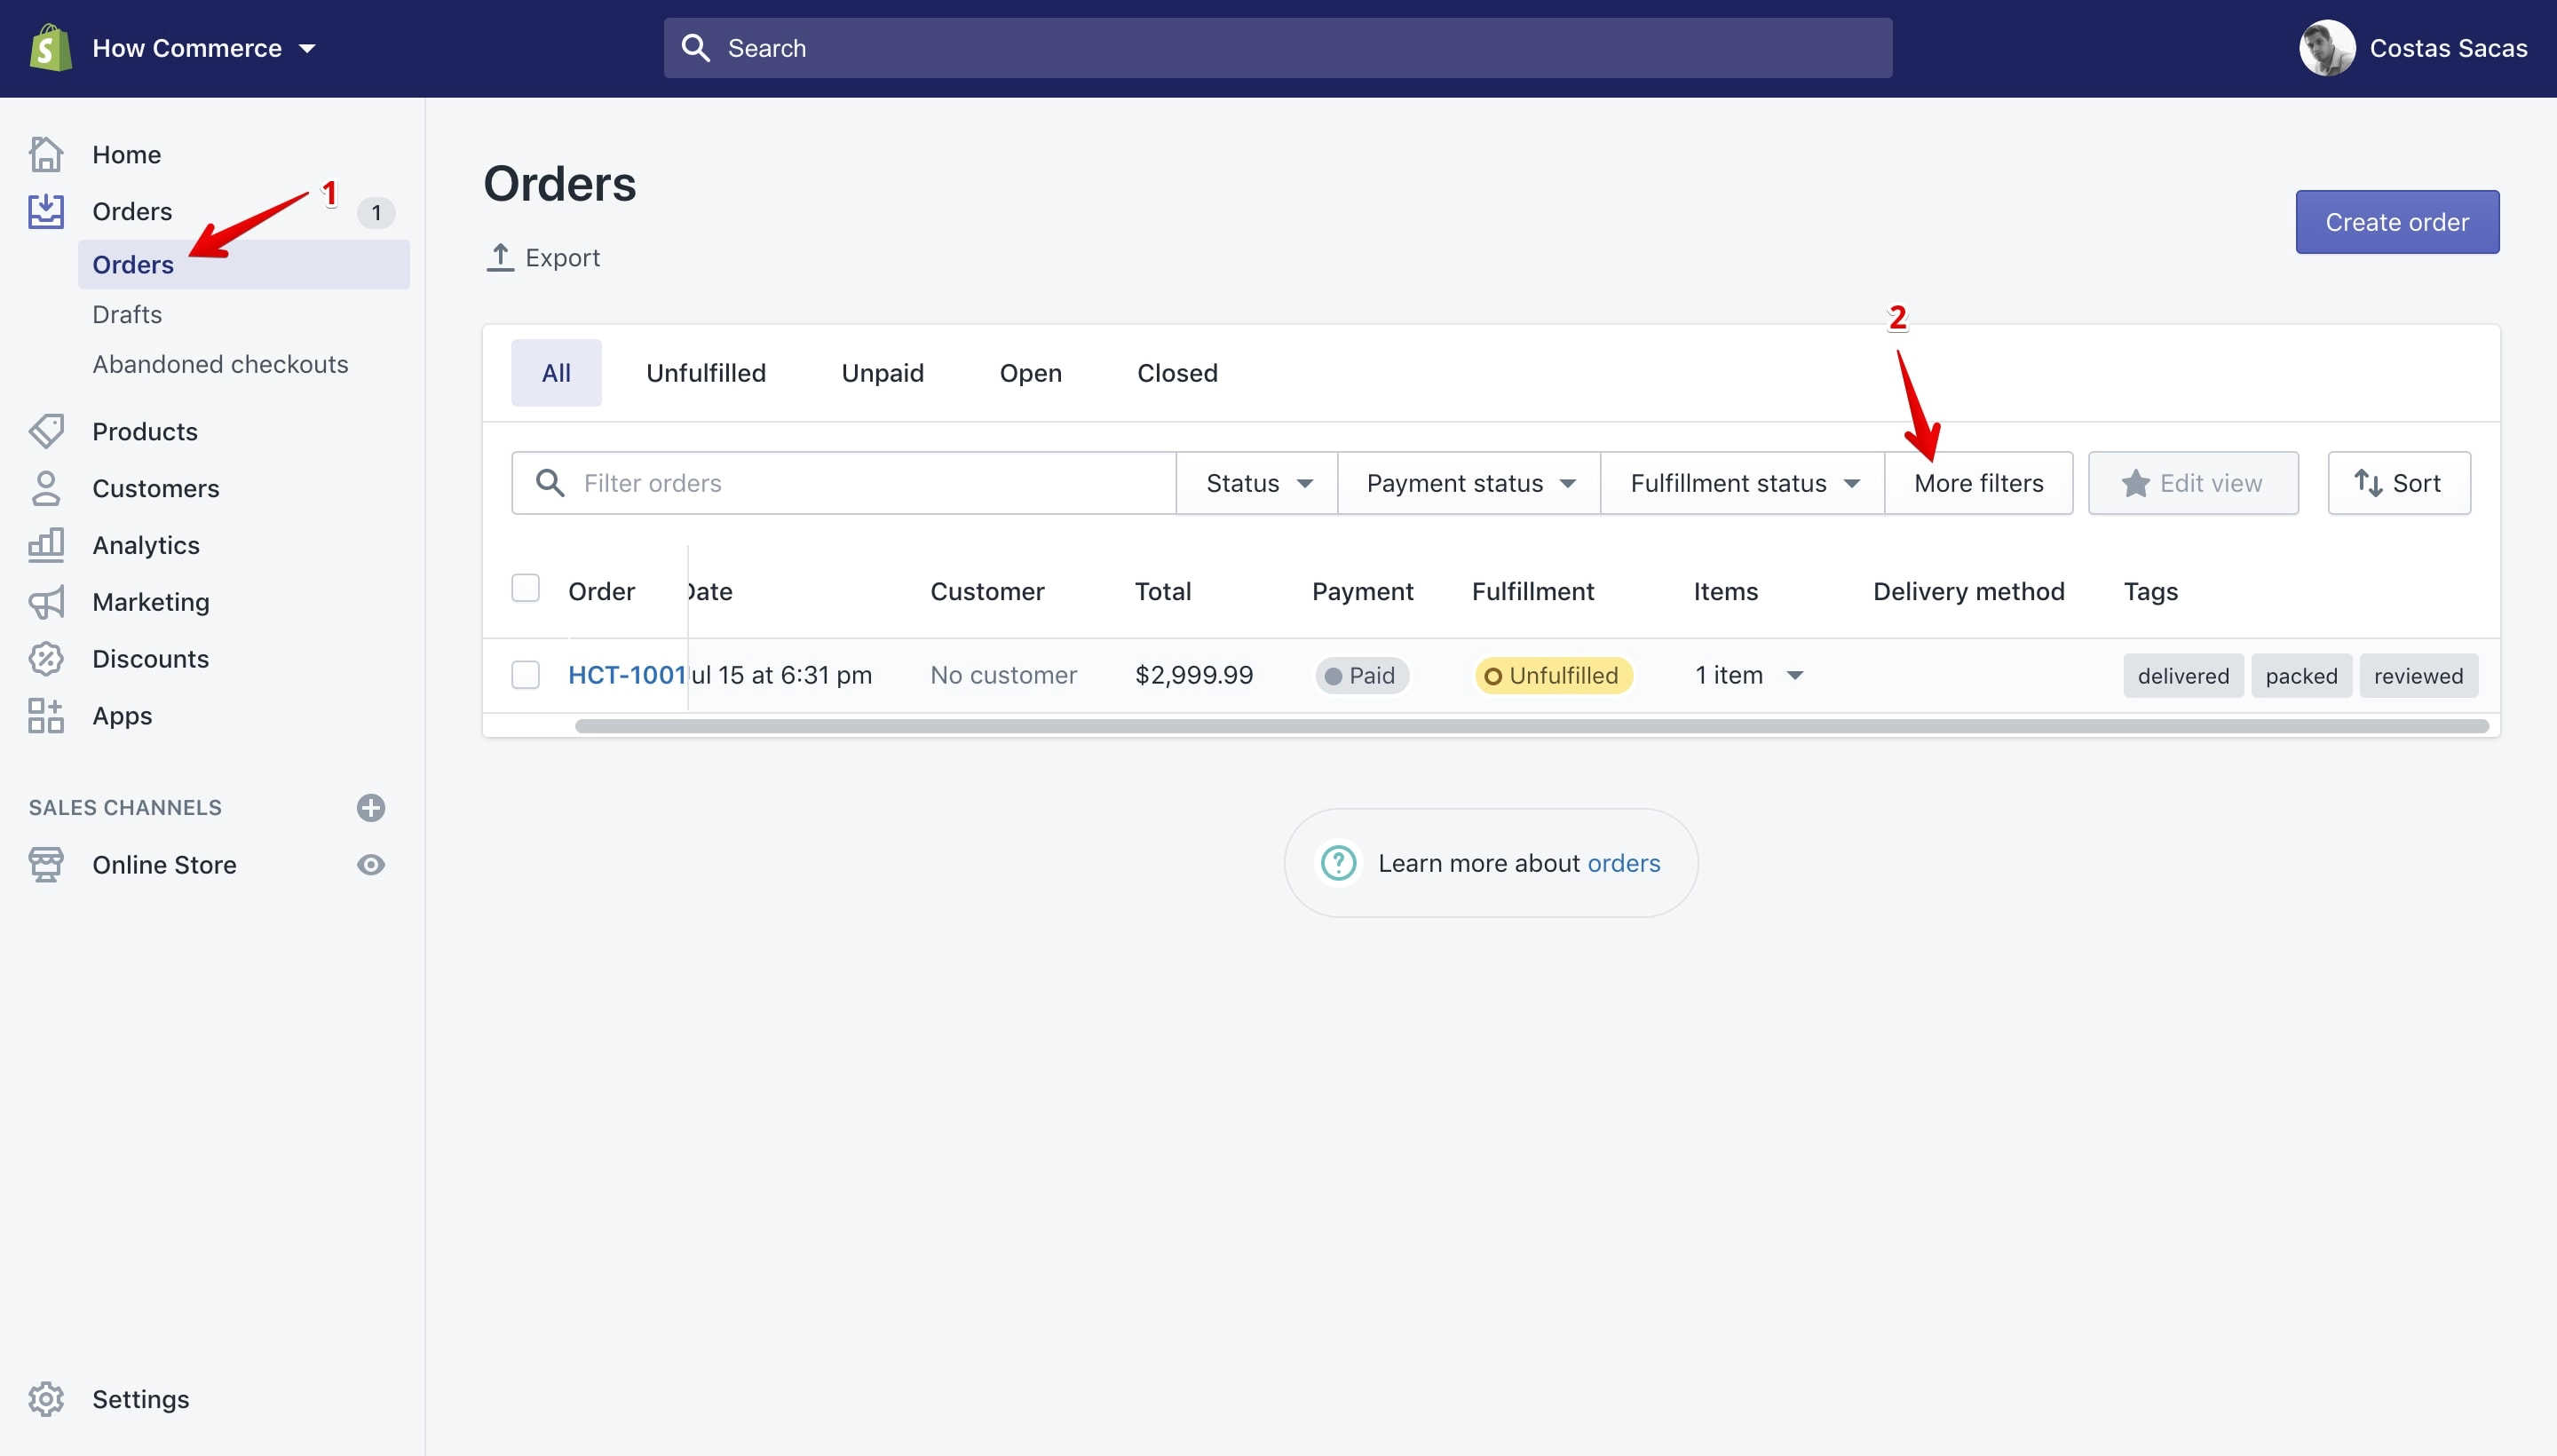This screenshot has width=2557, height=1456.
Task: Go to Analytics in the sidebar
Action: coord(146,545)
